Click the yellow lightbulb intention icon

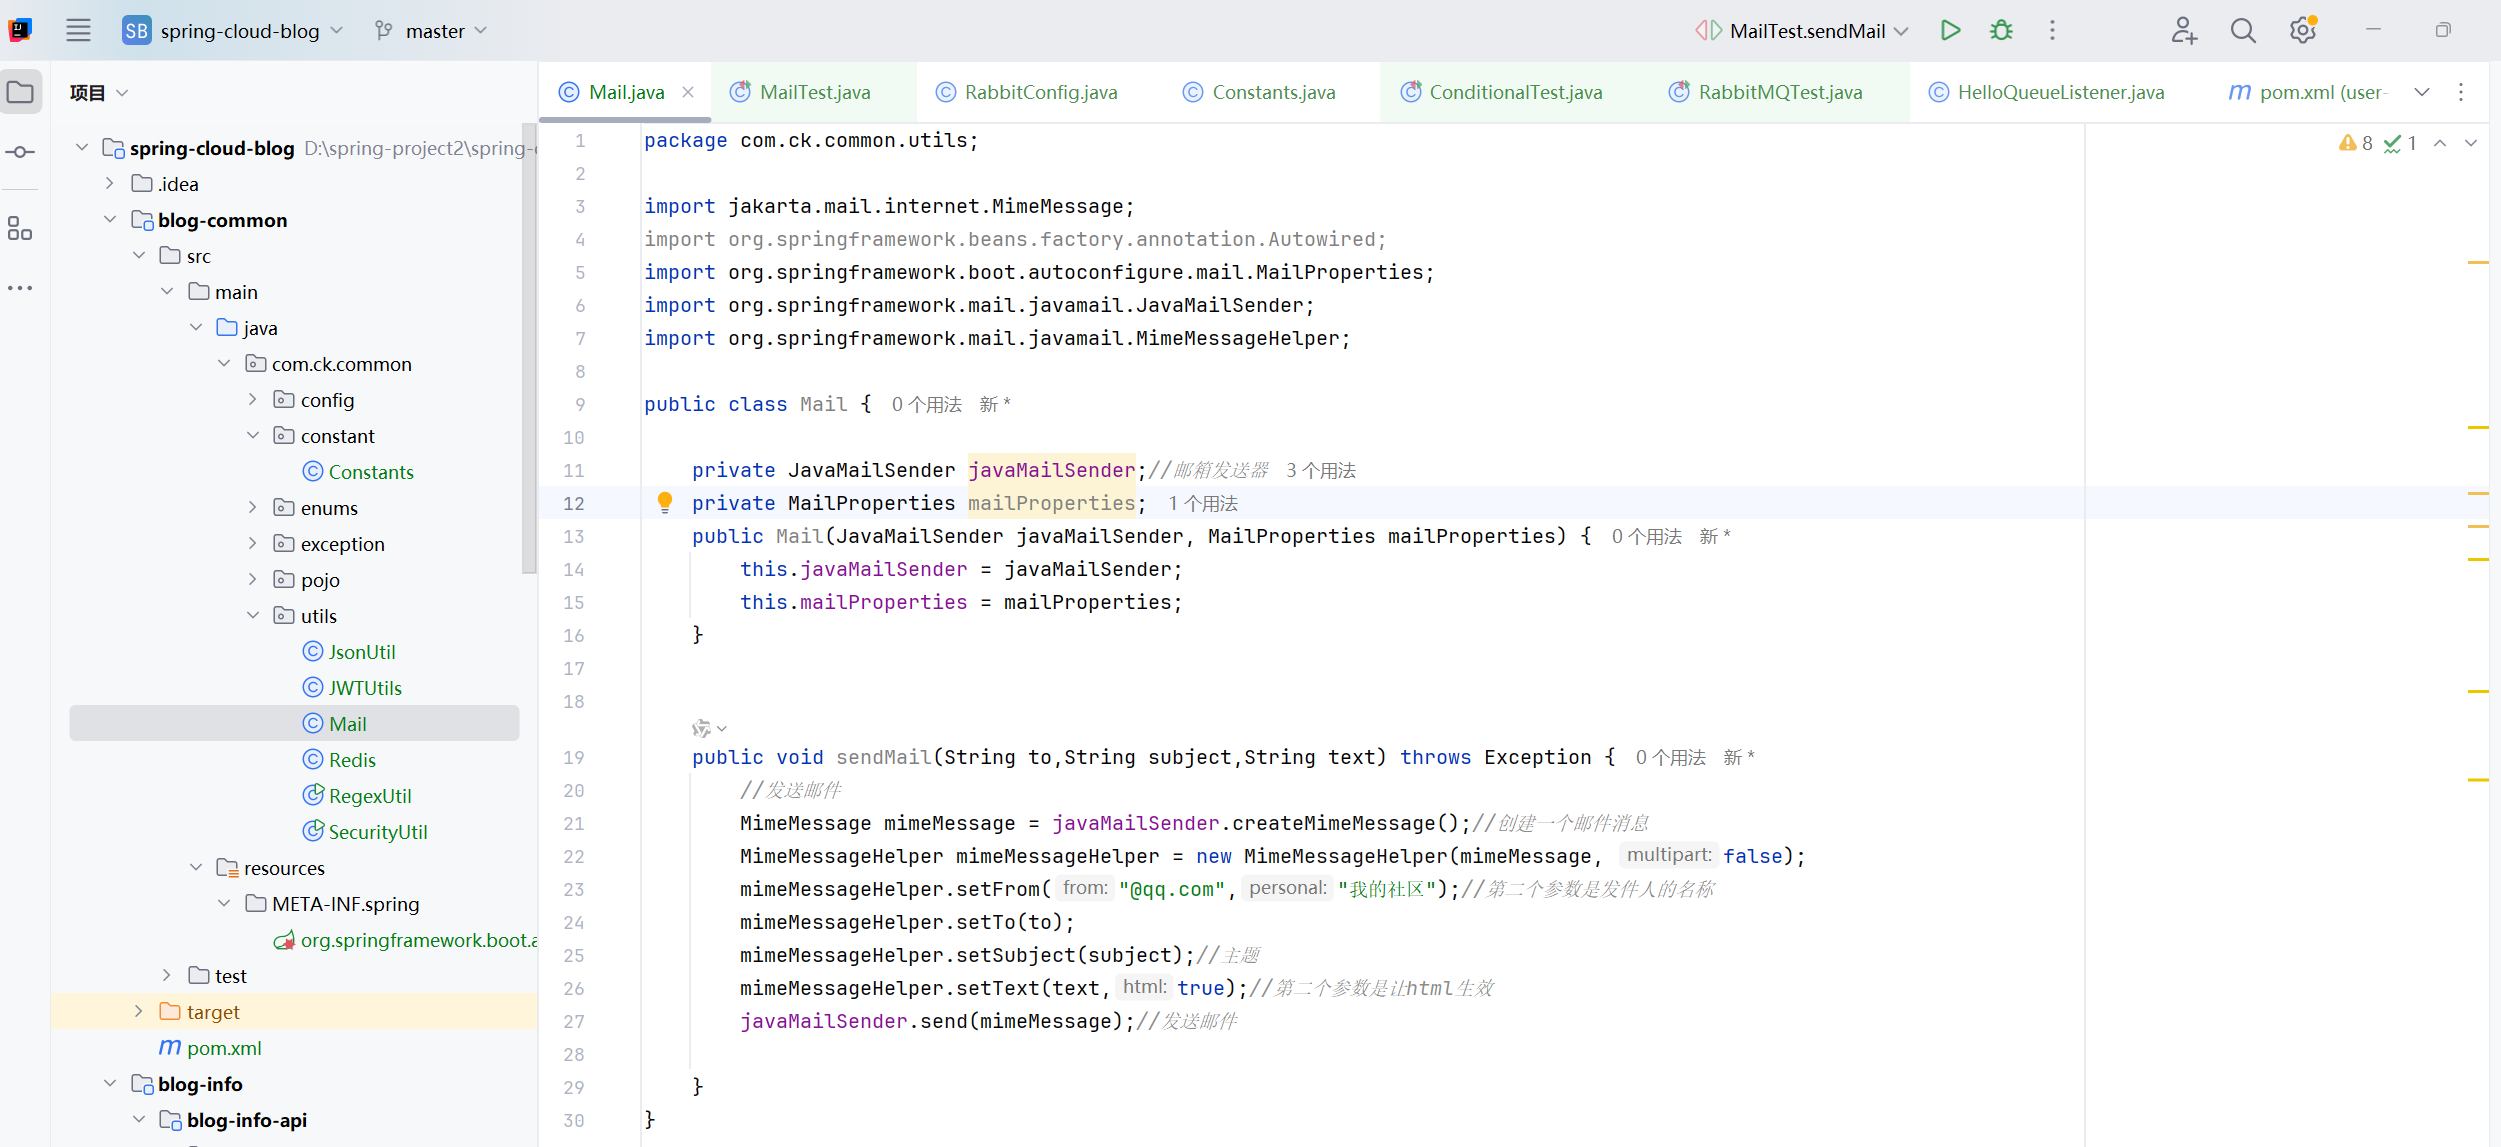point(665,502)
